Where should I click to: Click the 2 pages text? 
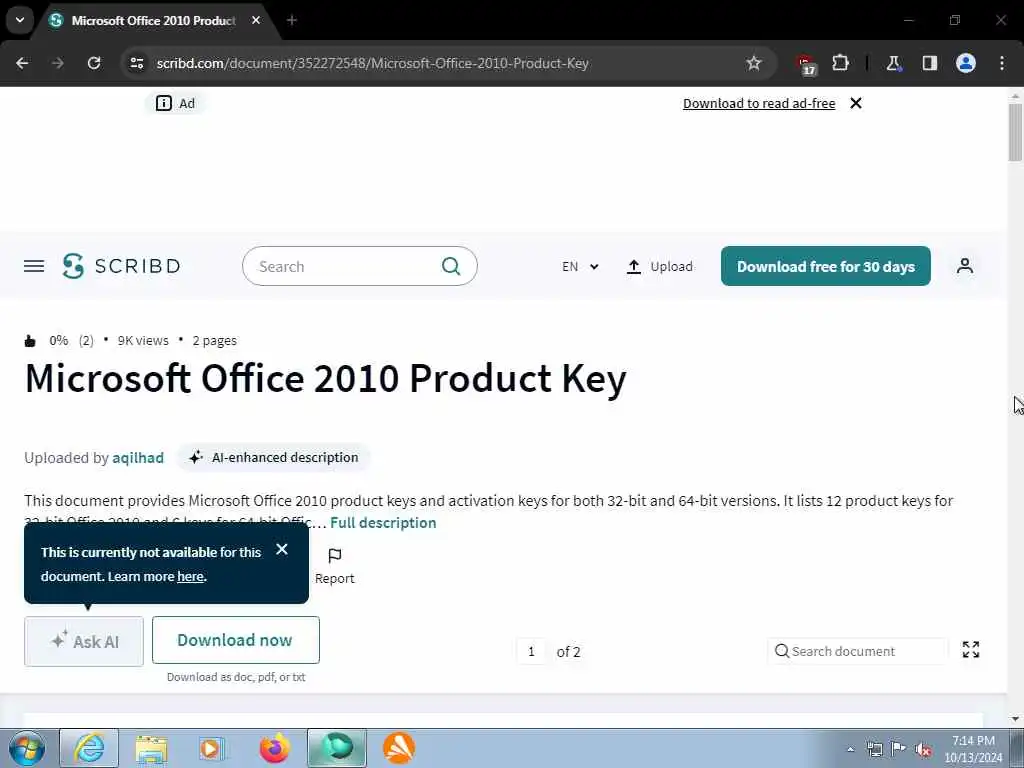coord(214,341)
